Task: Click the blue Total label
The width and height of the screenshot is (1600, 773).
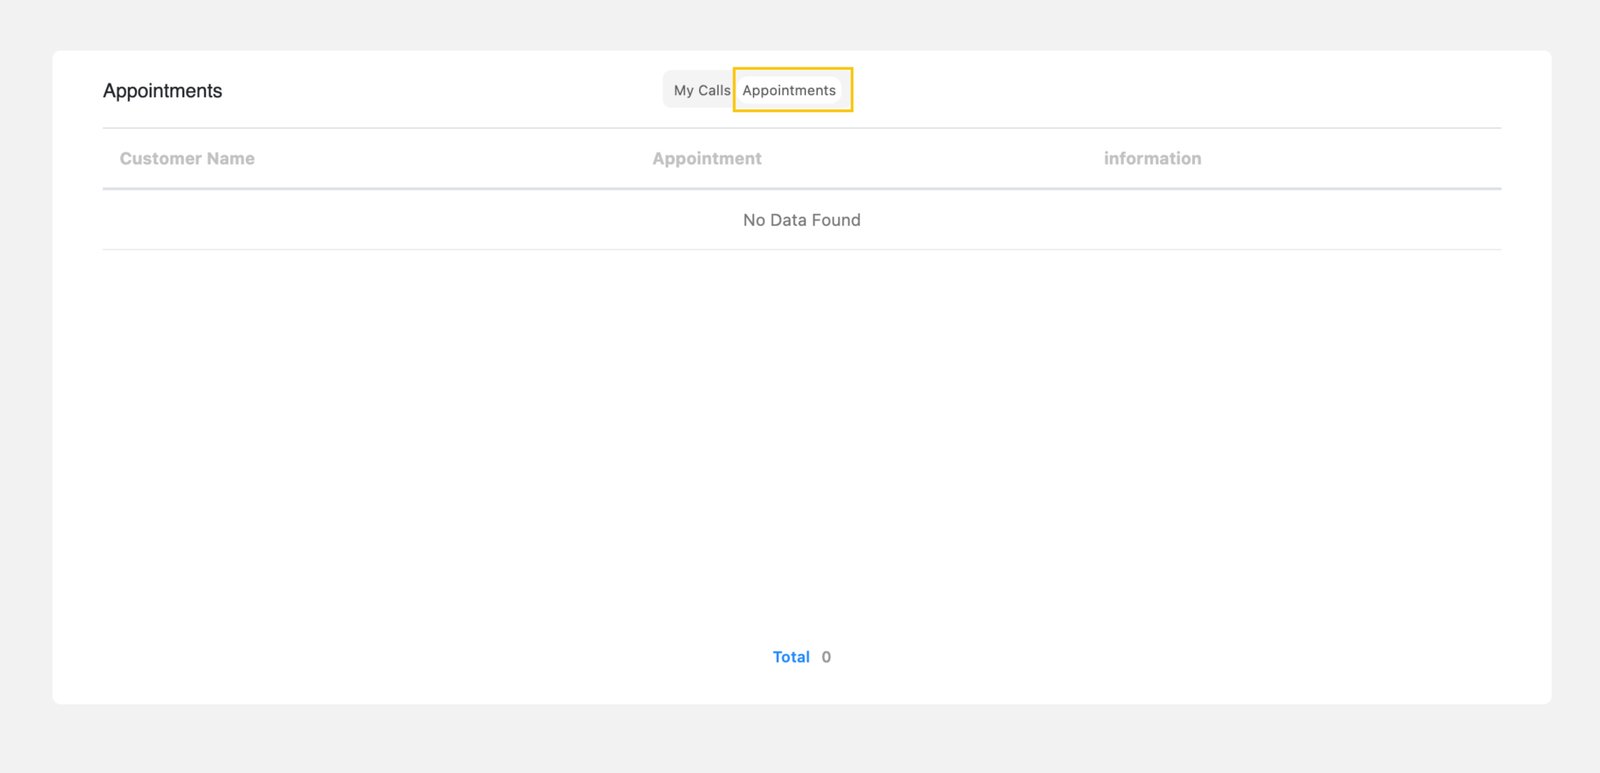Action: pos(790,657)
